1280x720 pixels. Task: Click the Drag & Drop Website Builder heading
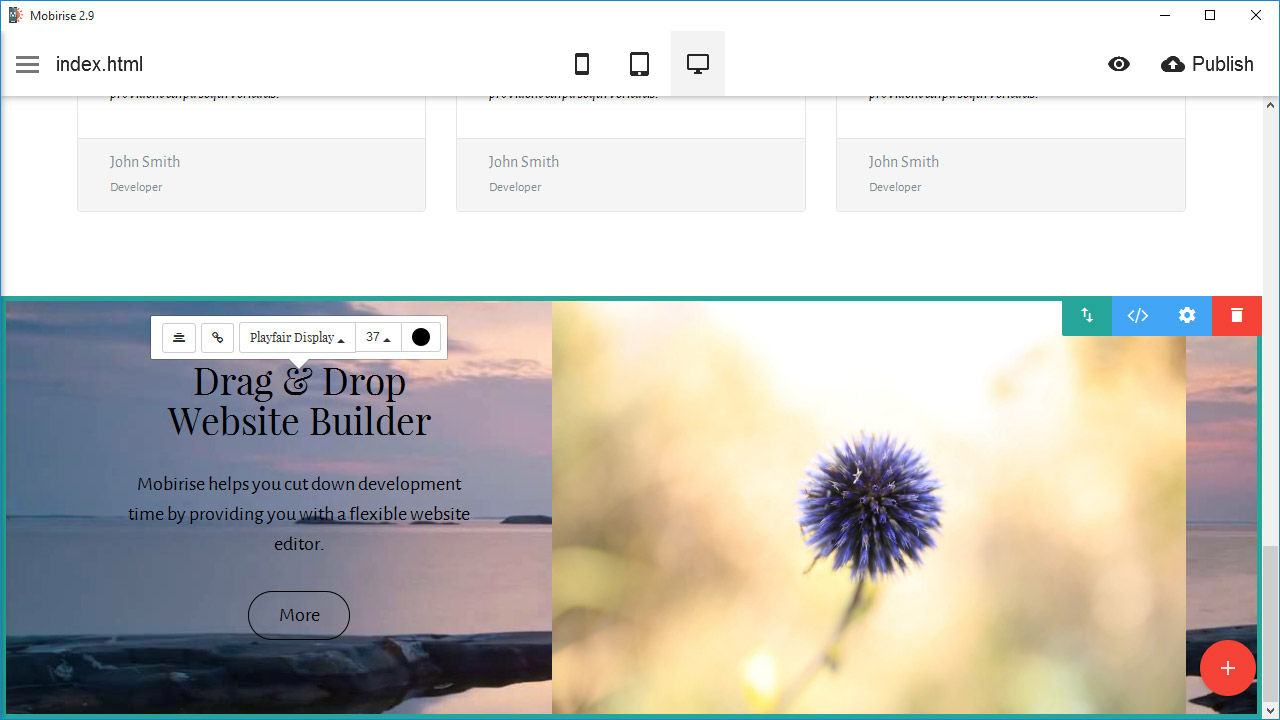(x=299, y=401)
